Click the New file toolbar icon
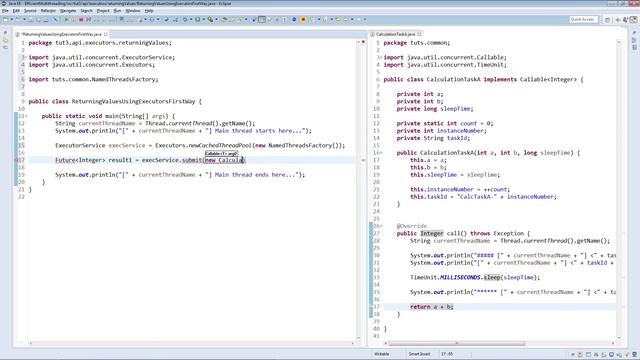The height and width of the screenshot is (360, 640). point(5,20)
